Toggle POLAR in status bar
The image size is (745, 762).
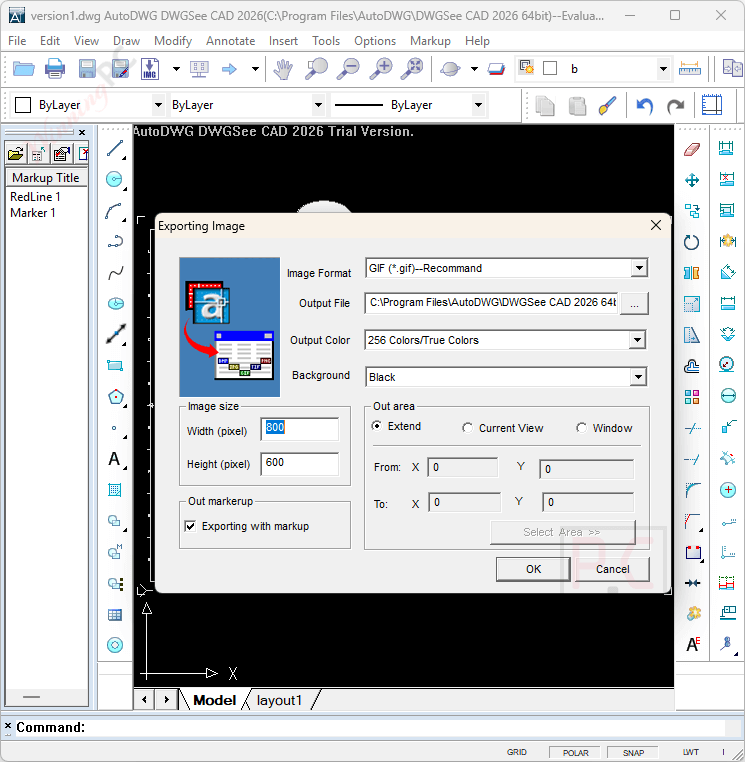(x=575, y=752)
